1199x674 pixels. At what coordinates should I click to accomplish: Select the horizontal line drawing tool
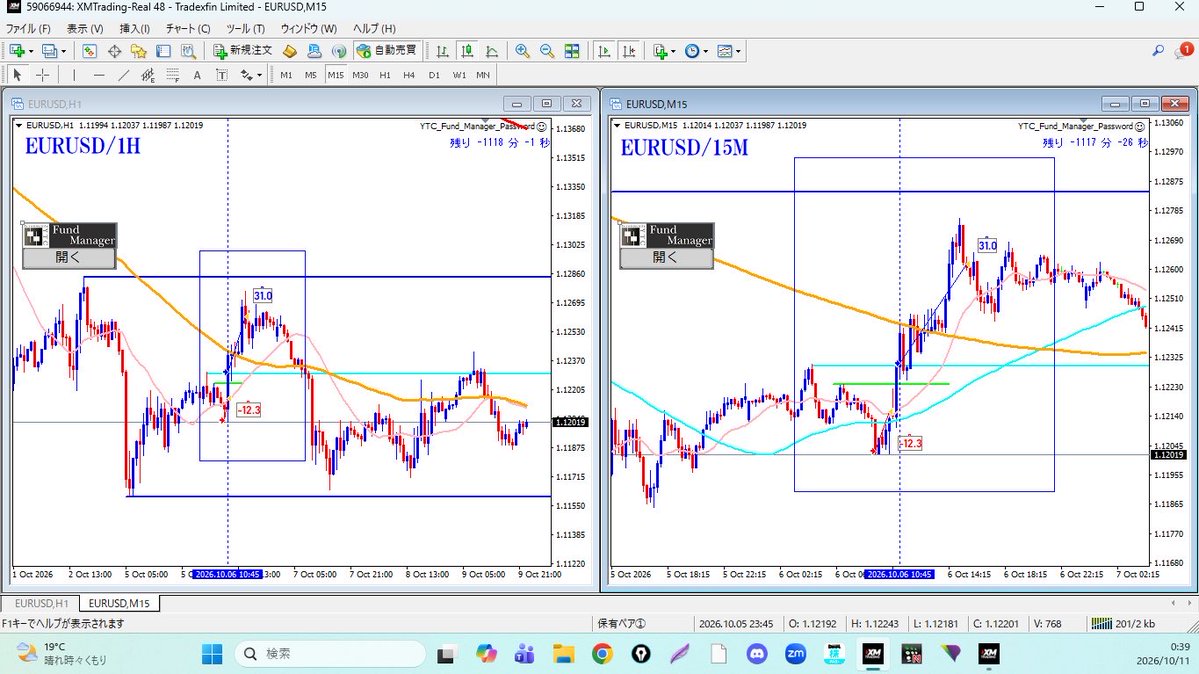coord(99,75)
